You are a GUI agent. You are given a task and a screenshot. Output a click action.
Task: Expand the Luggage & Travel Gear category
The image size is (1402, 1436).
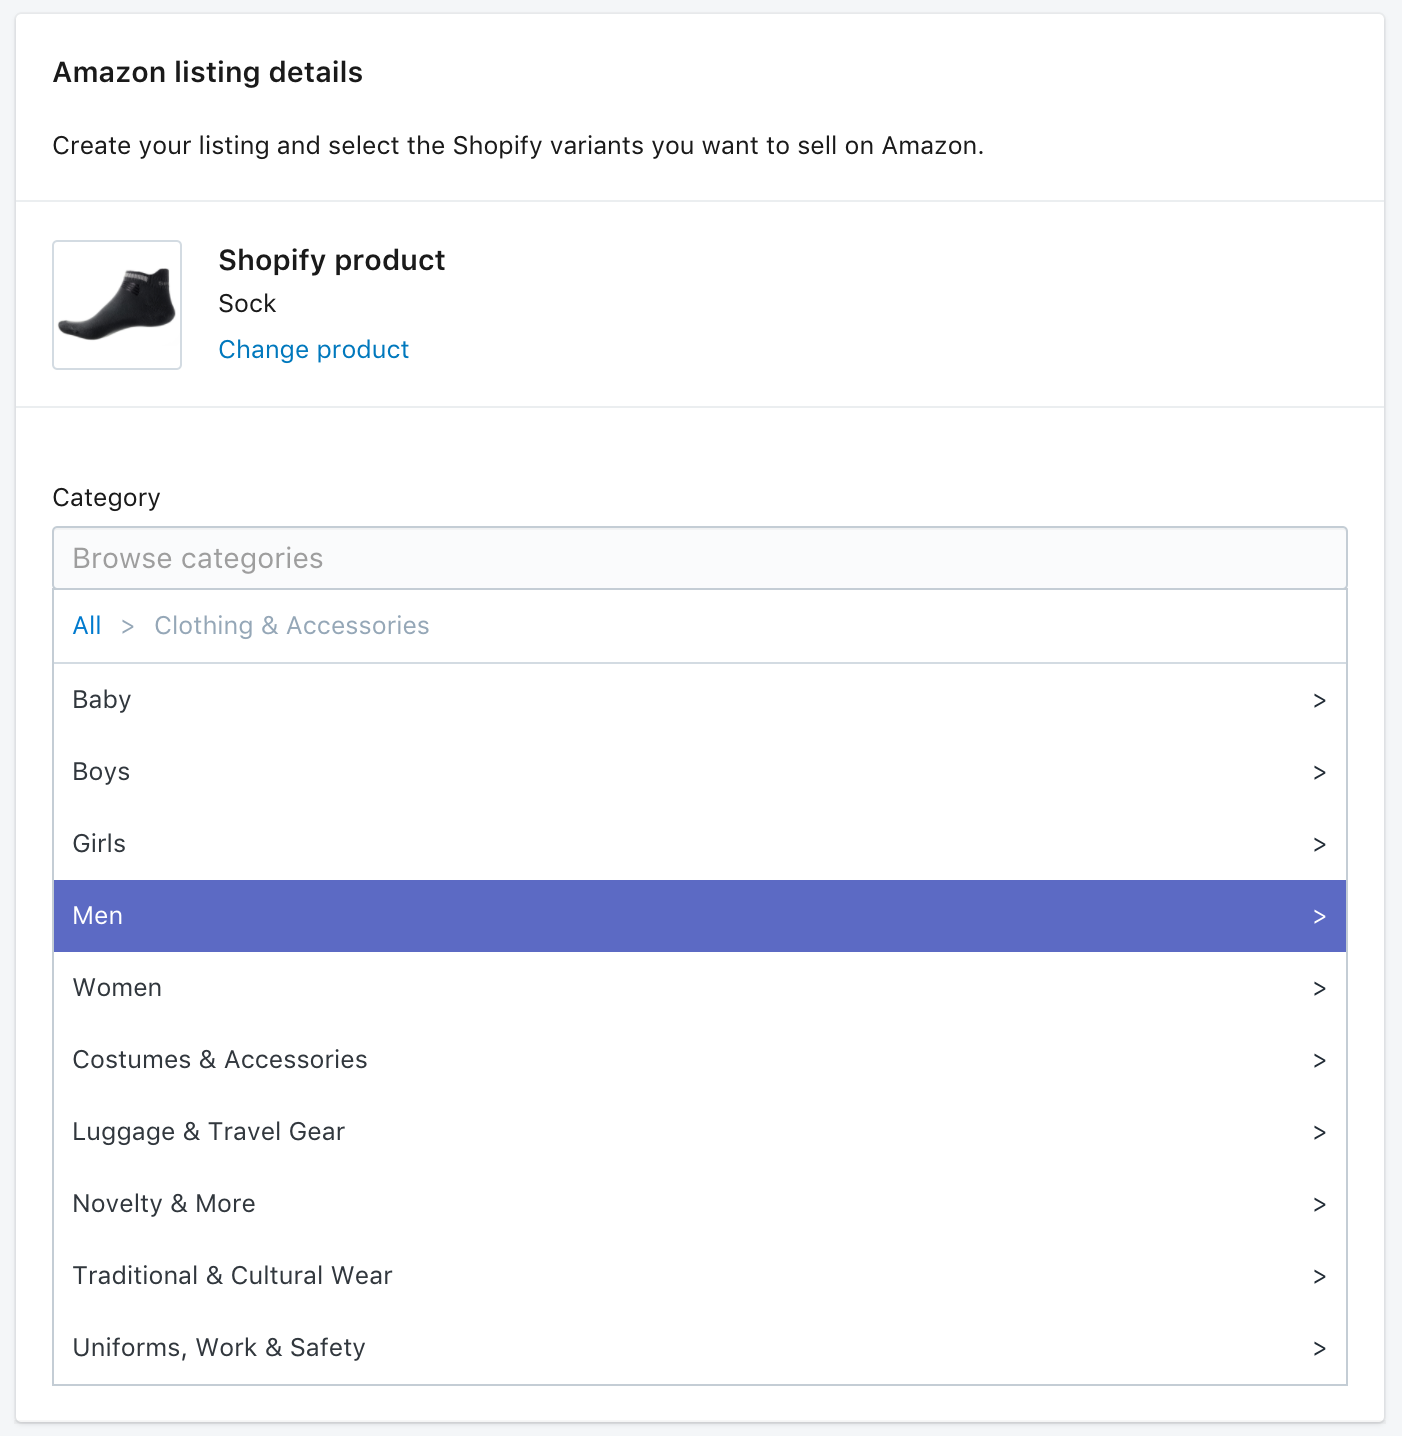1320,1132
